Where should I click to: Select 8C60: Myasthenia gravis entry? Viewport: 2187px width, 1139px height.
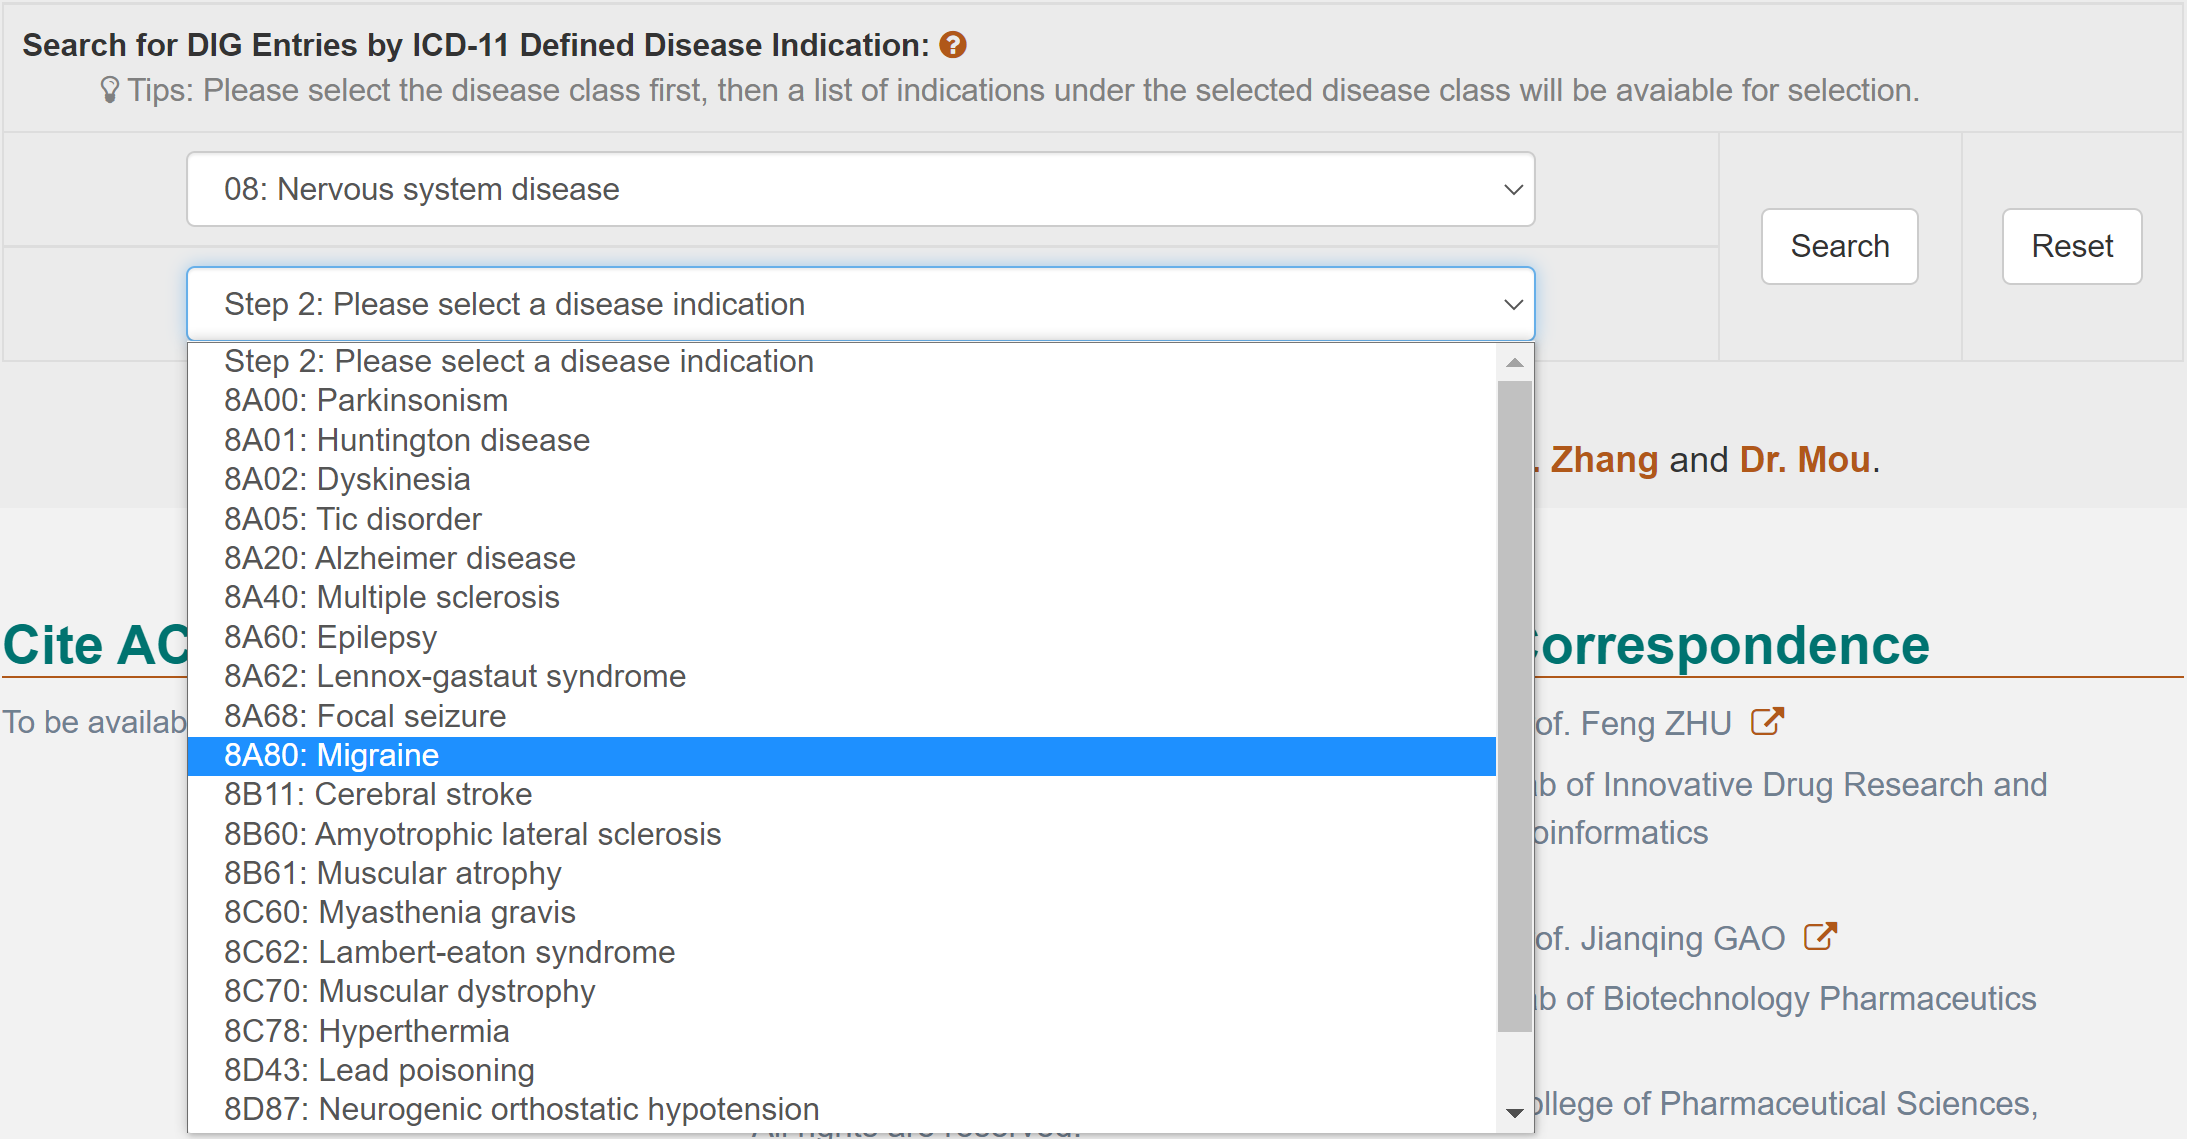[399, 912]
